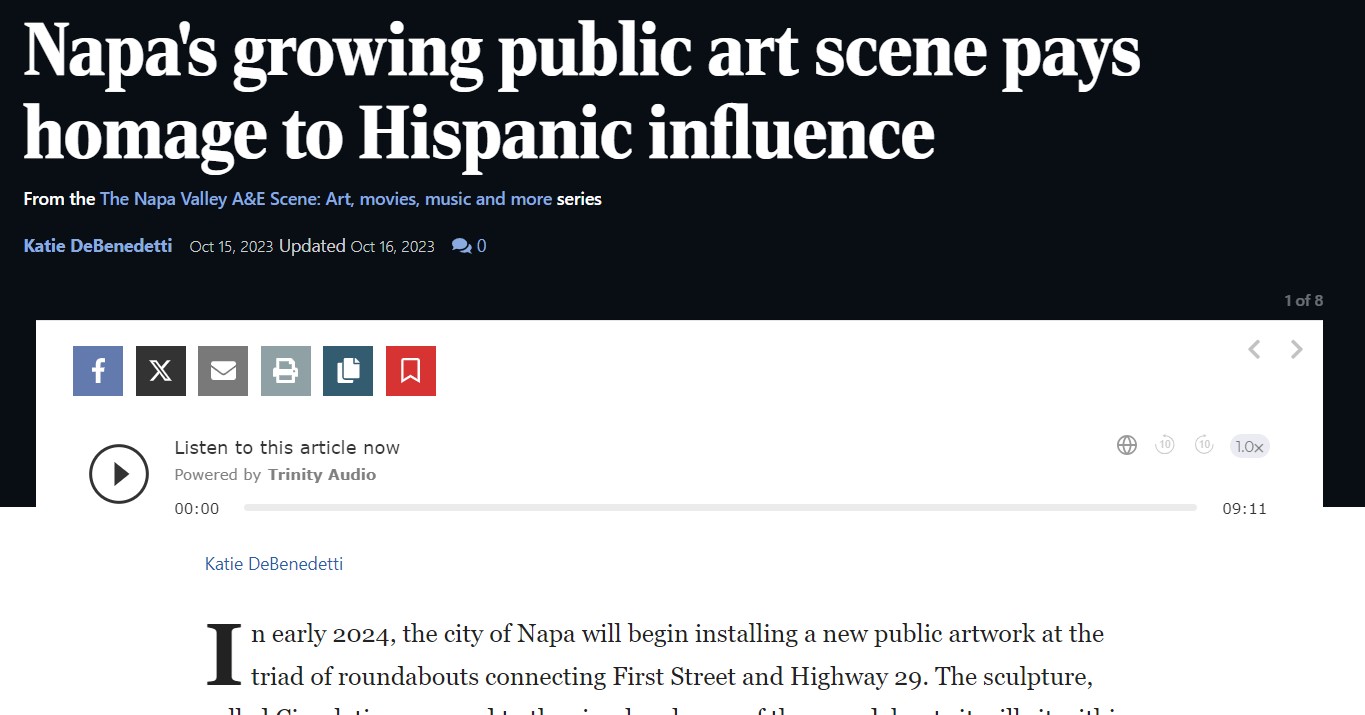Go to next gallery image arrow
This screenshot has height=715, width=1365.
click(1297, 349)
